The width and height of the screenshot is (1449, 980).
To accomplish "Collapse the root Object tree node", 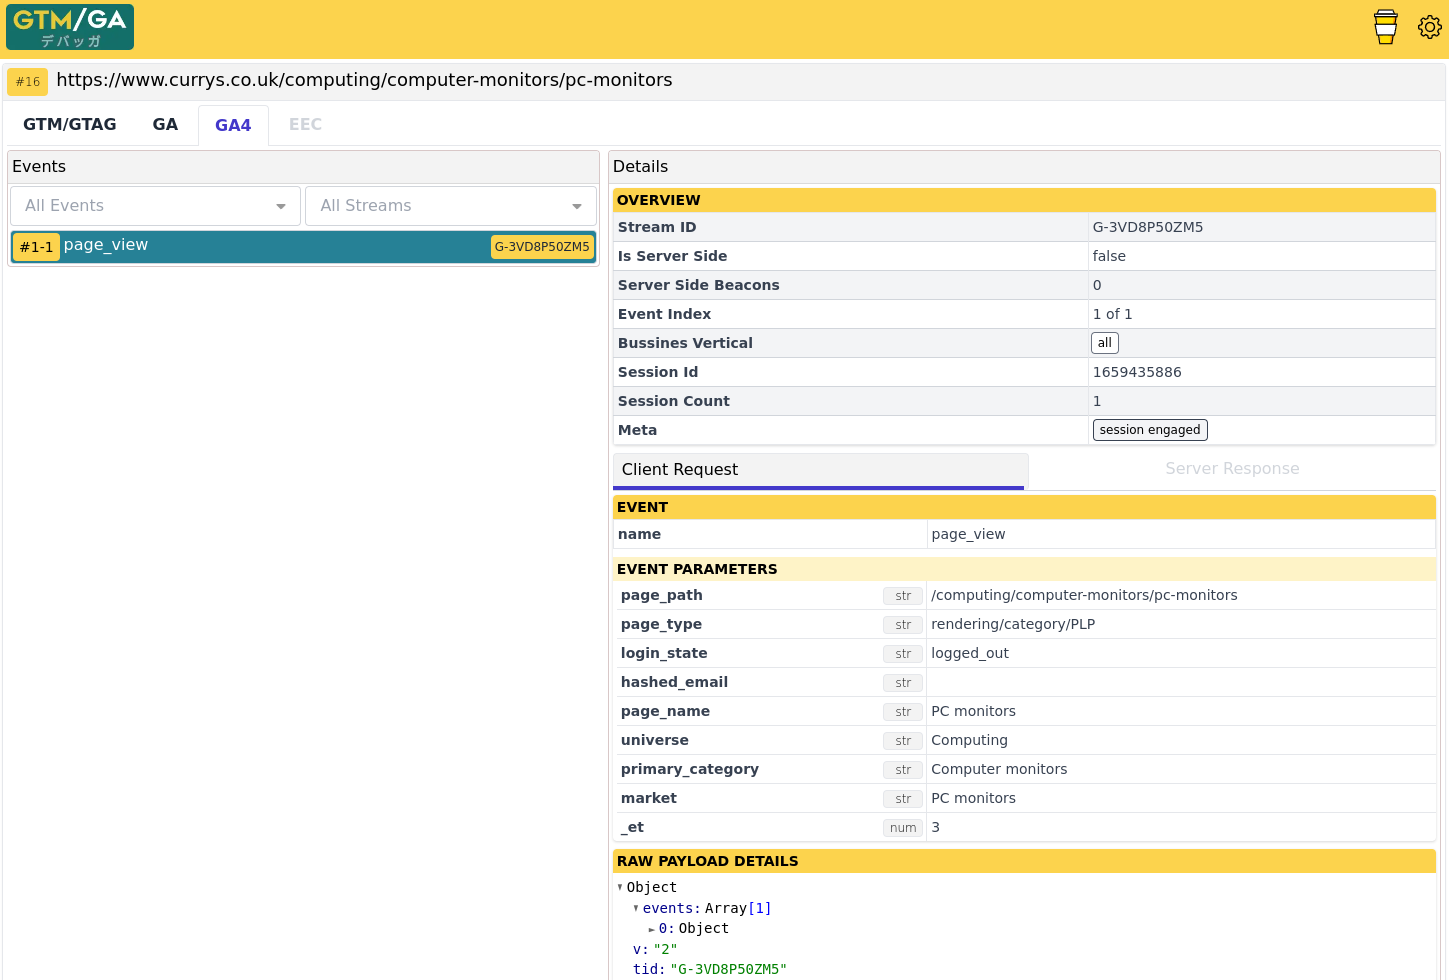I will (x=620, y=887).
